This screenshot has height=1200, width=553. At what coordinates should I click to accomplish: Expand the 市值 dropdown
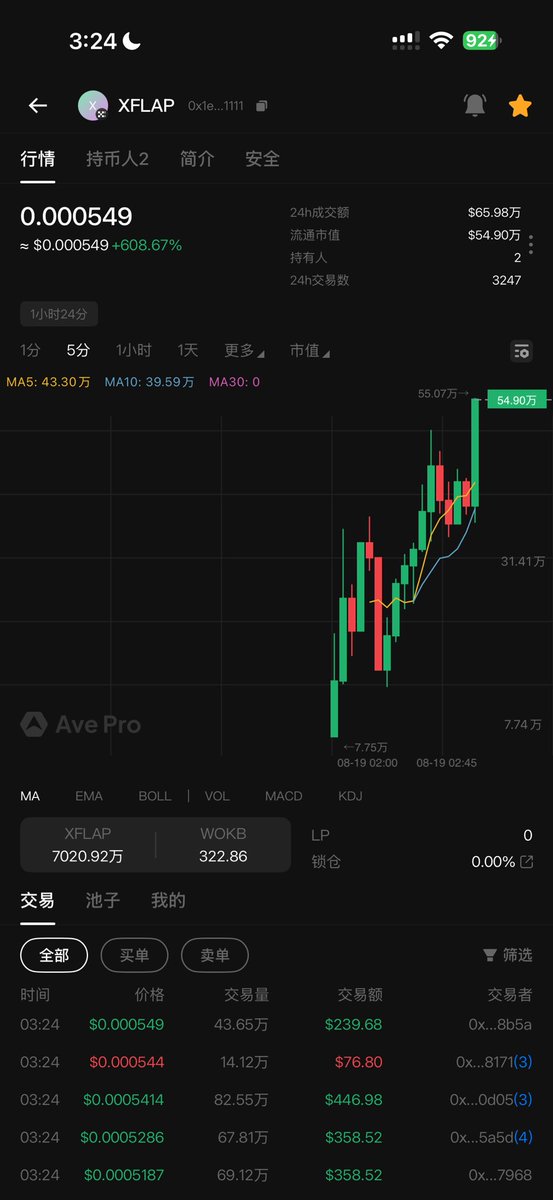pyautogui.click(x=310, y=351)
